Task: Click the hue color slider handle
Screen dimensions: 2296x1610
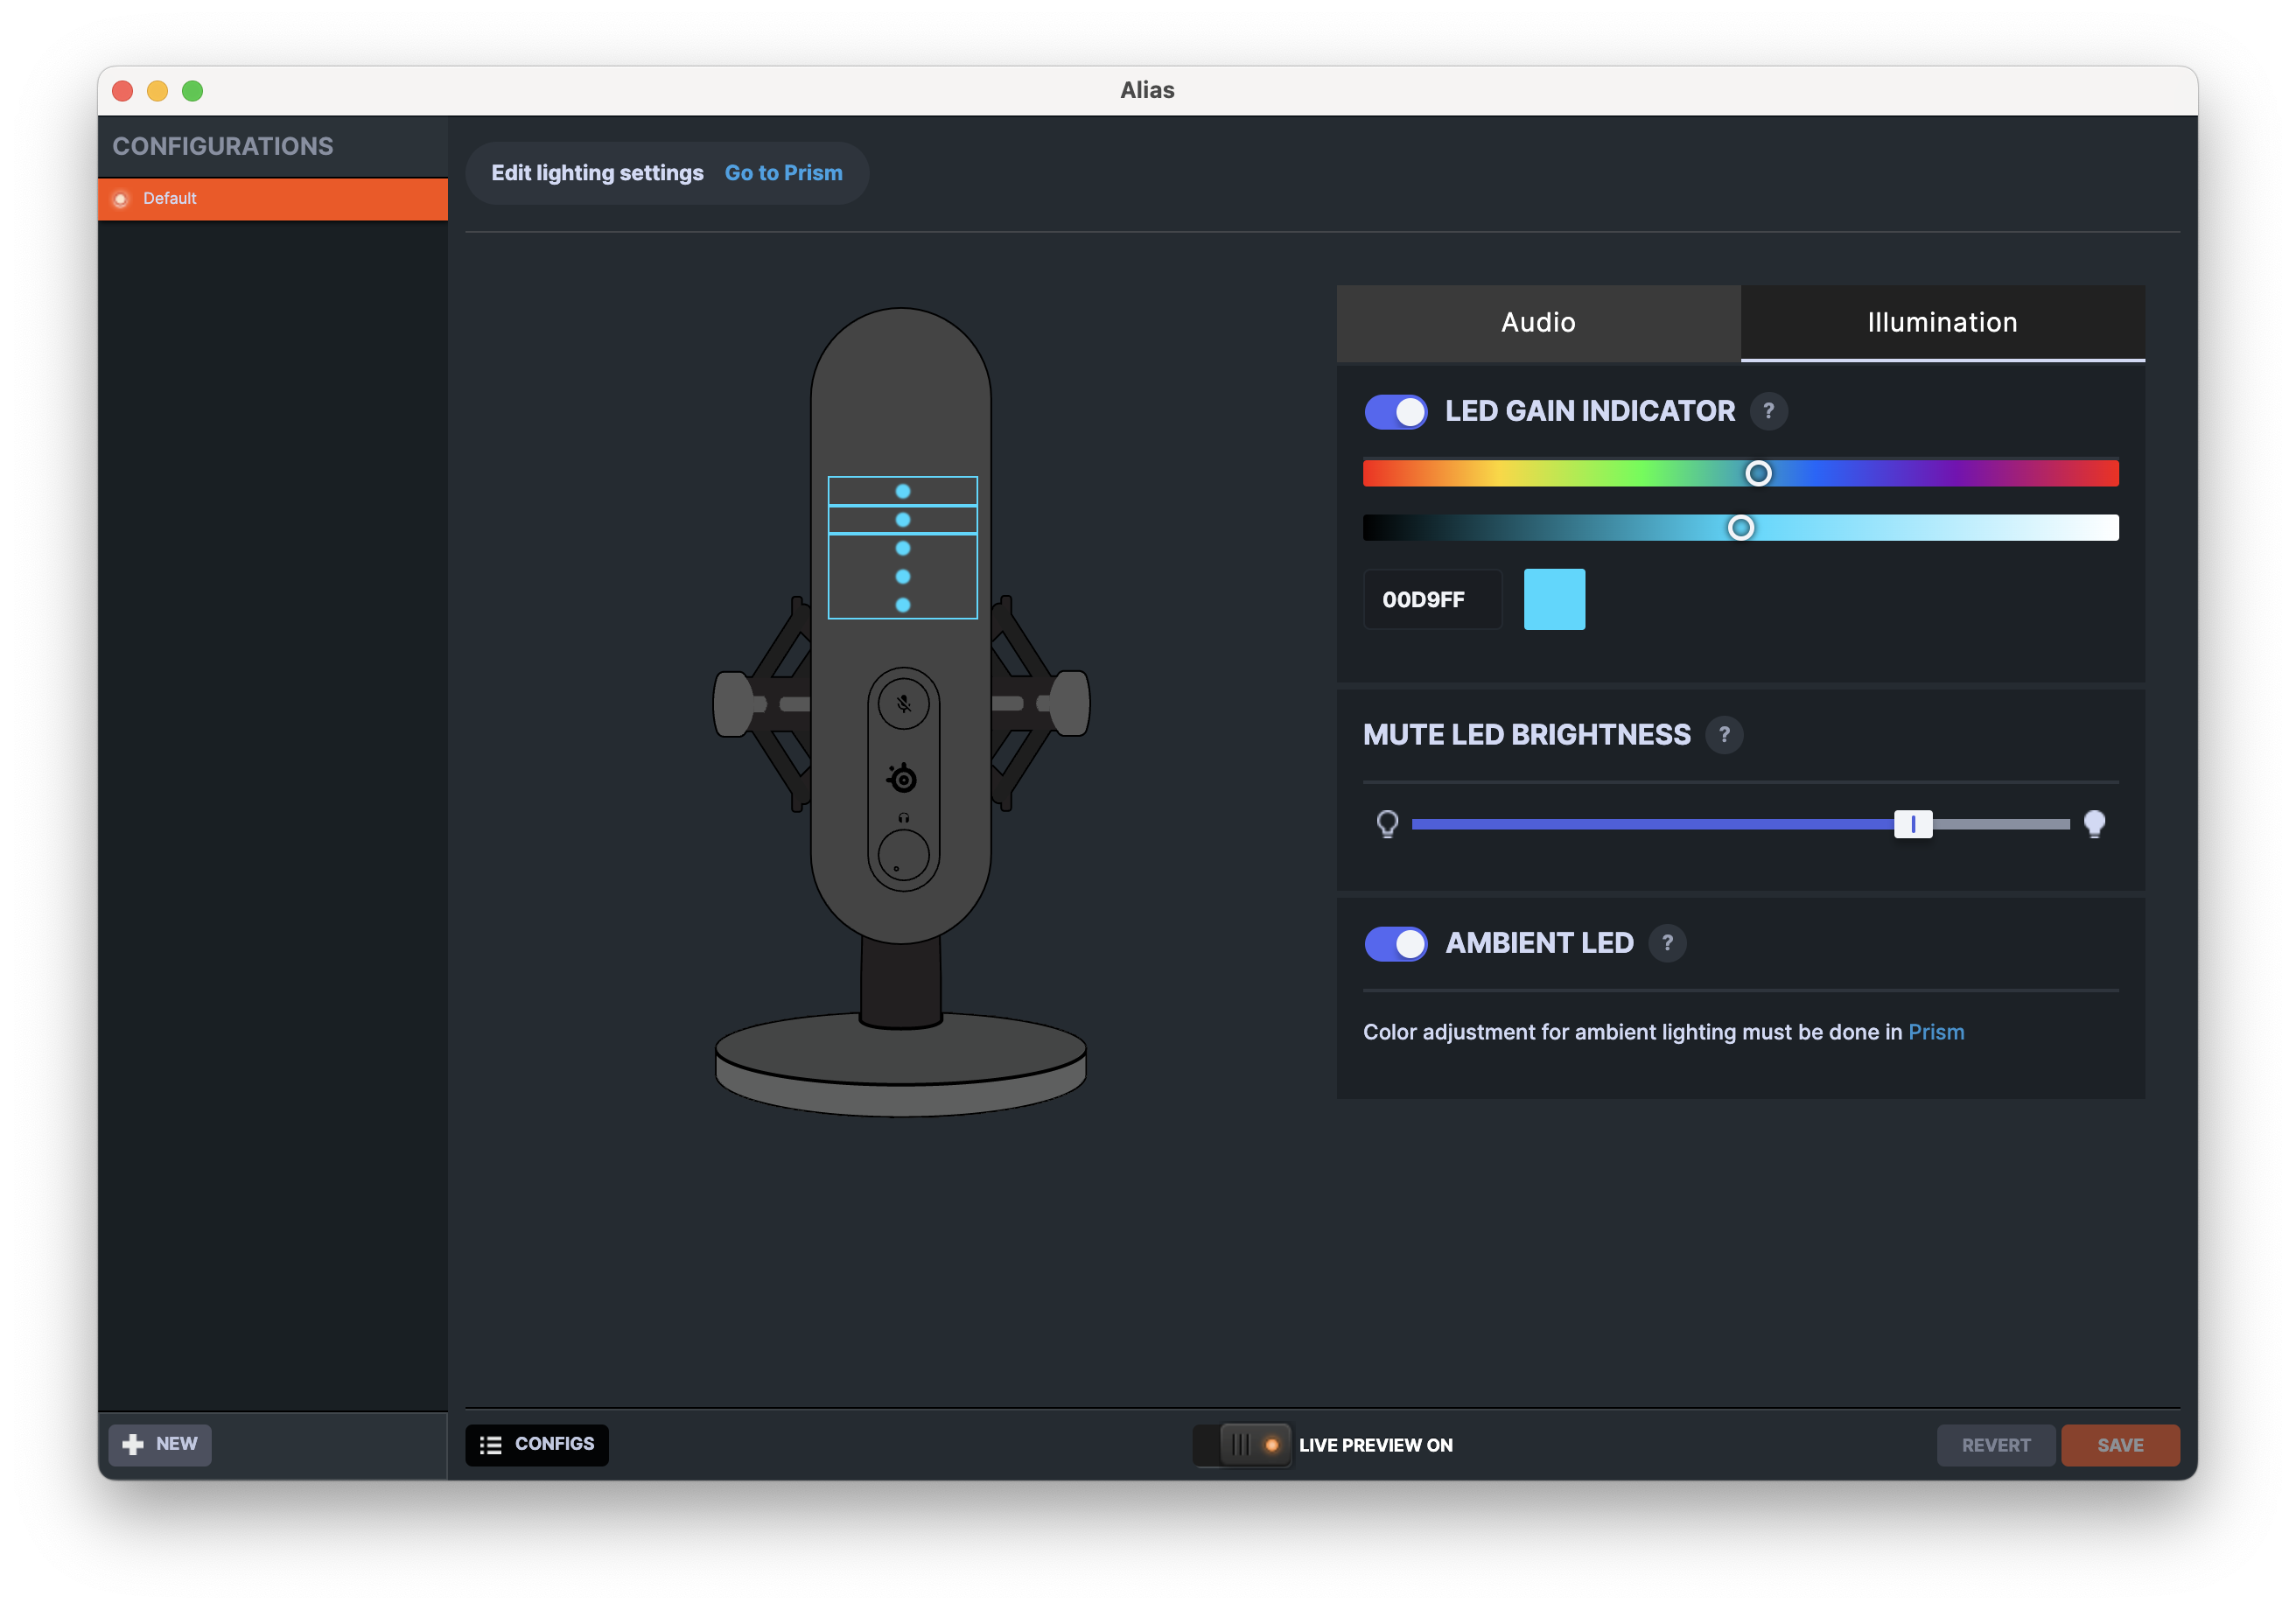Action: (1758, 473)
